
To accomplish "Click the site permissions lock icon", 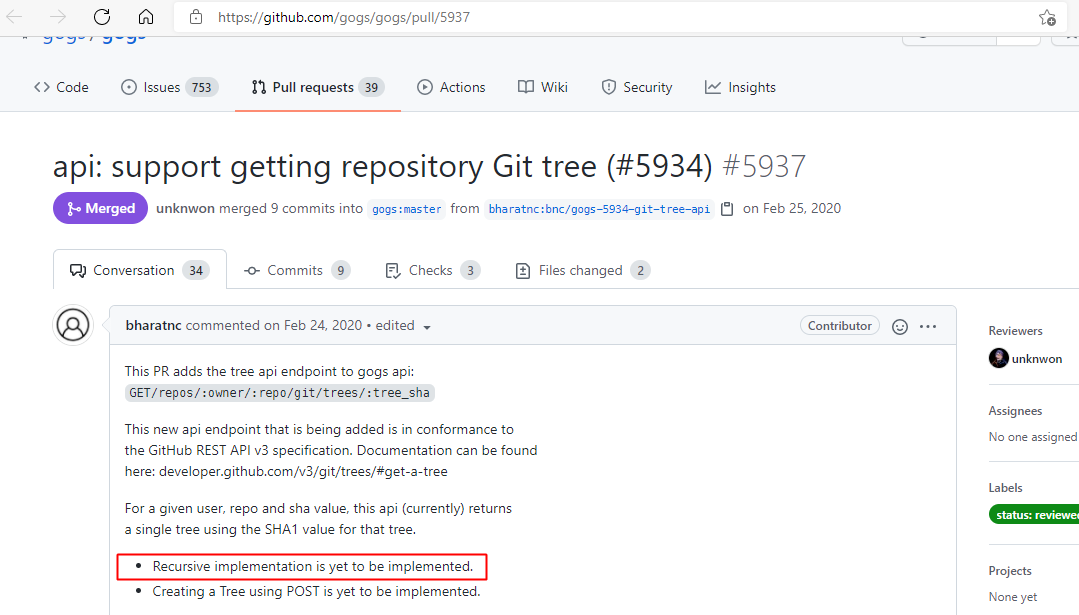I will (196, 16).
